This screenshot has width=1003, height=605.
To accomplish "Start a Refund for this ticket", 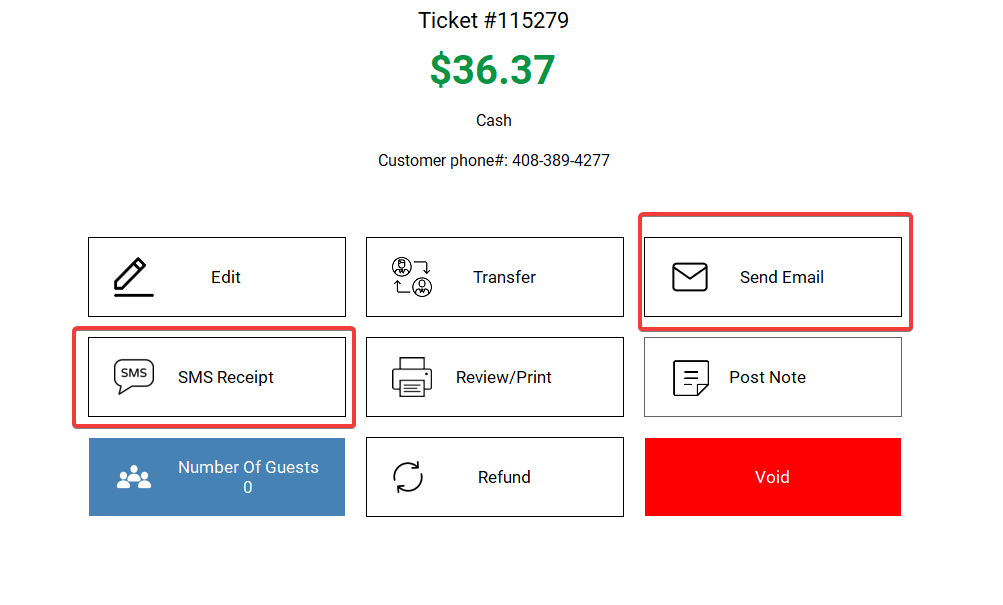I will [x=494, y=477].
